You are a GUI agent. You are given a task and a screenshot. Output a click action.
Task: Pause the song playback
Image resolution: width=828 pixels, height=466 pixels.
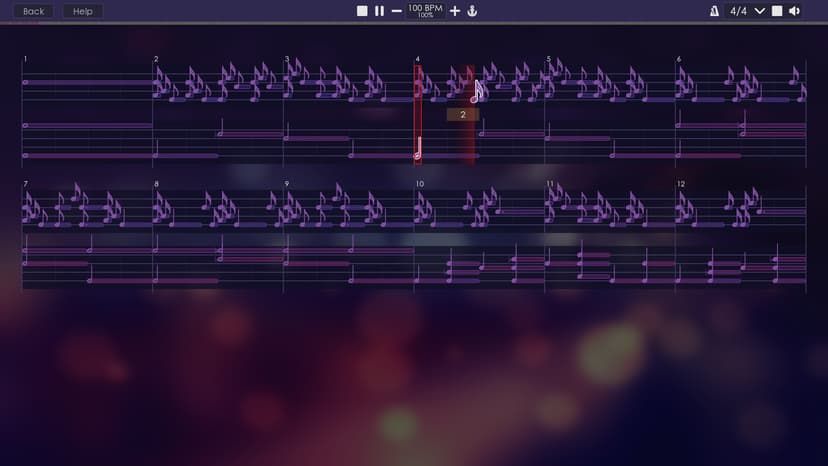point(379,11)
